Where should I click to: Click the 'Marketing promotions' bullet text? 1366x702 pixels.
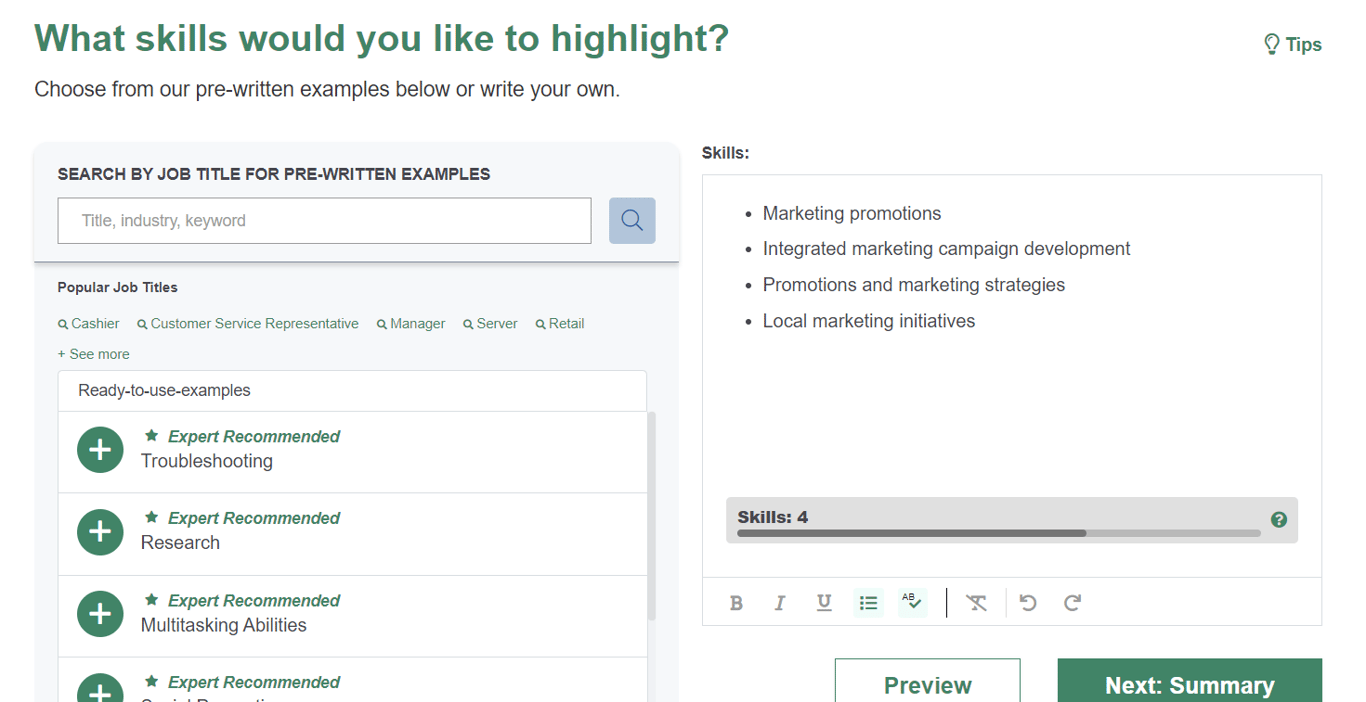852,213
